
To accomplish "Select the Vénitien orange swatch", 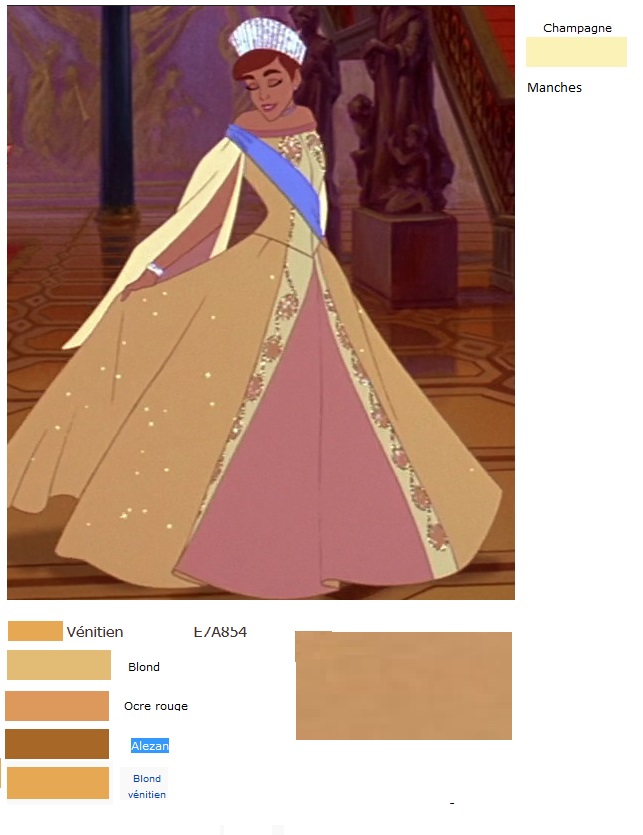I will [35, 631].
